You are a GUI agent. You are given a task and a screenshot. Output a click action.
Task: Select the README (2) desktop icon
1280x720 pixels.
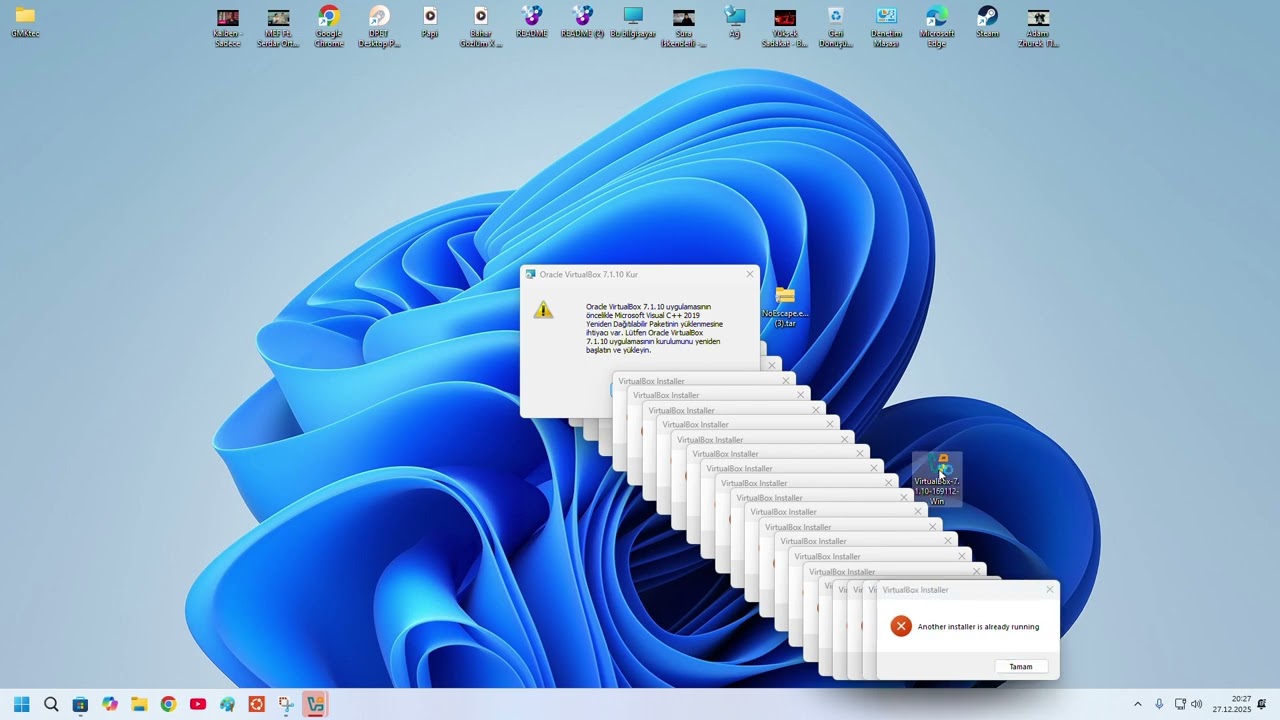tap(582, 23)
